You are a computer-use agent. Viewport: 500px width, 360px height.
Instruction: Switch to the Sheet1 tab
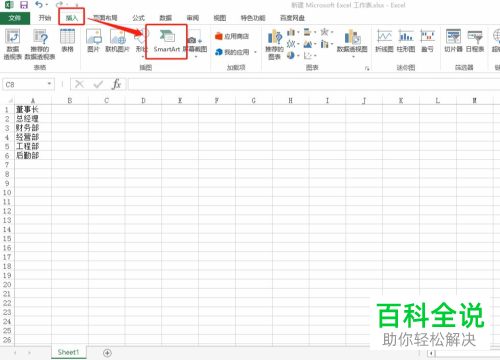[x=68, y=352]
